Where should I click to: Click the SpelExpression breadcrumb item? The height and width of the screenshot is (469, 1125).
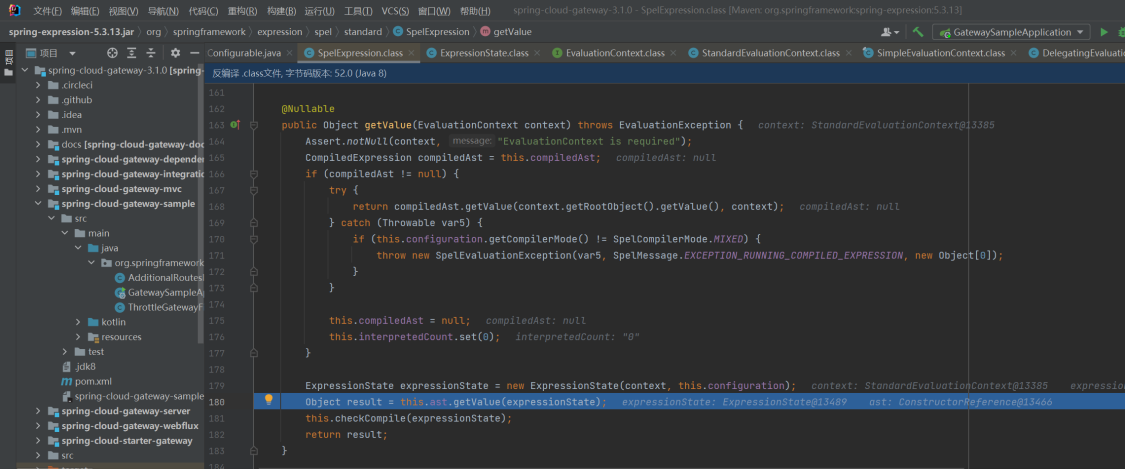(430, 32)
